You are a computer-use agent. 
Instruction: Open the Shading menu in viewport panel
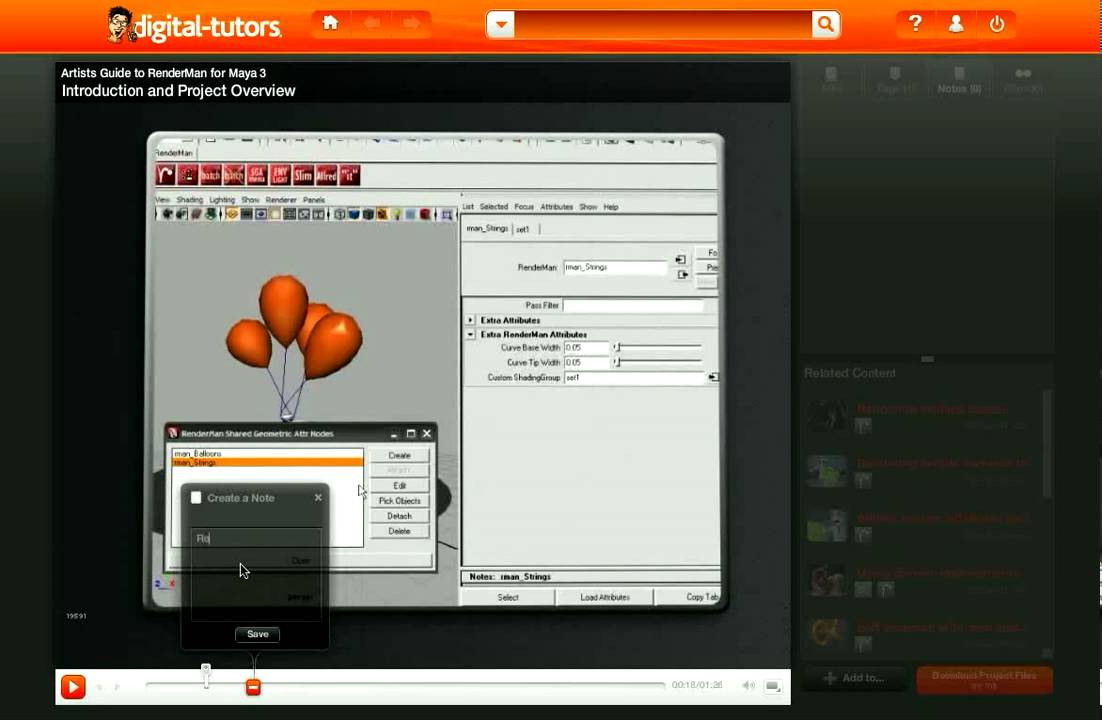click(x=189, y=200)
